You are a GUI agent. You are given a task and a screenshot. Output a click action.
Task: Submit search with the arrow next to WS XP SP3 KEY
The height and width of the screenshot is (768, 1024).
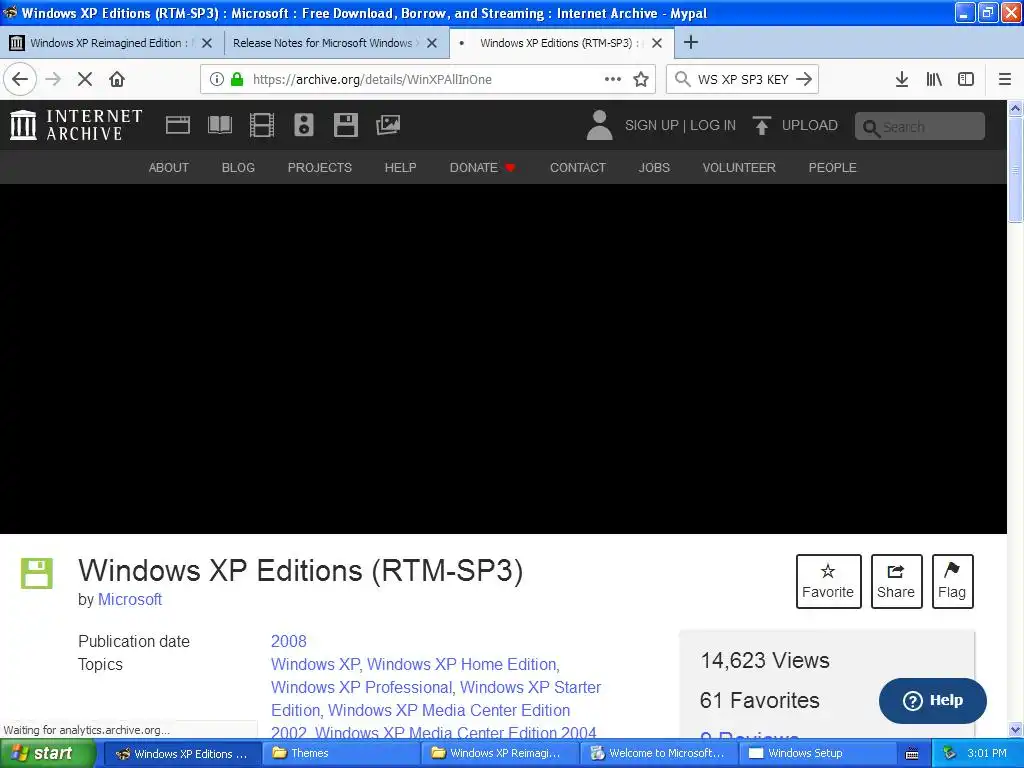805,79
